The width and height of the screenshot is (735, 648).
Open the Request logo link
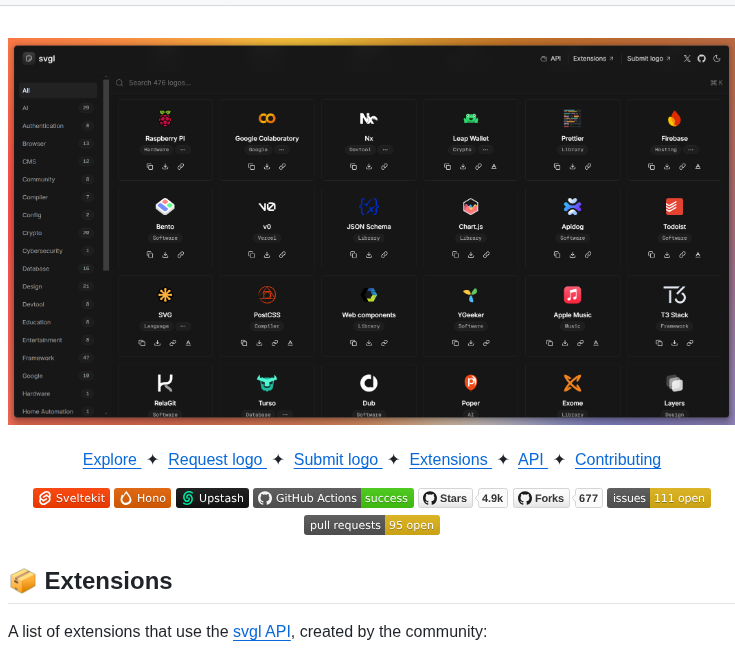[x=217, y=460]
